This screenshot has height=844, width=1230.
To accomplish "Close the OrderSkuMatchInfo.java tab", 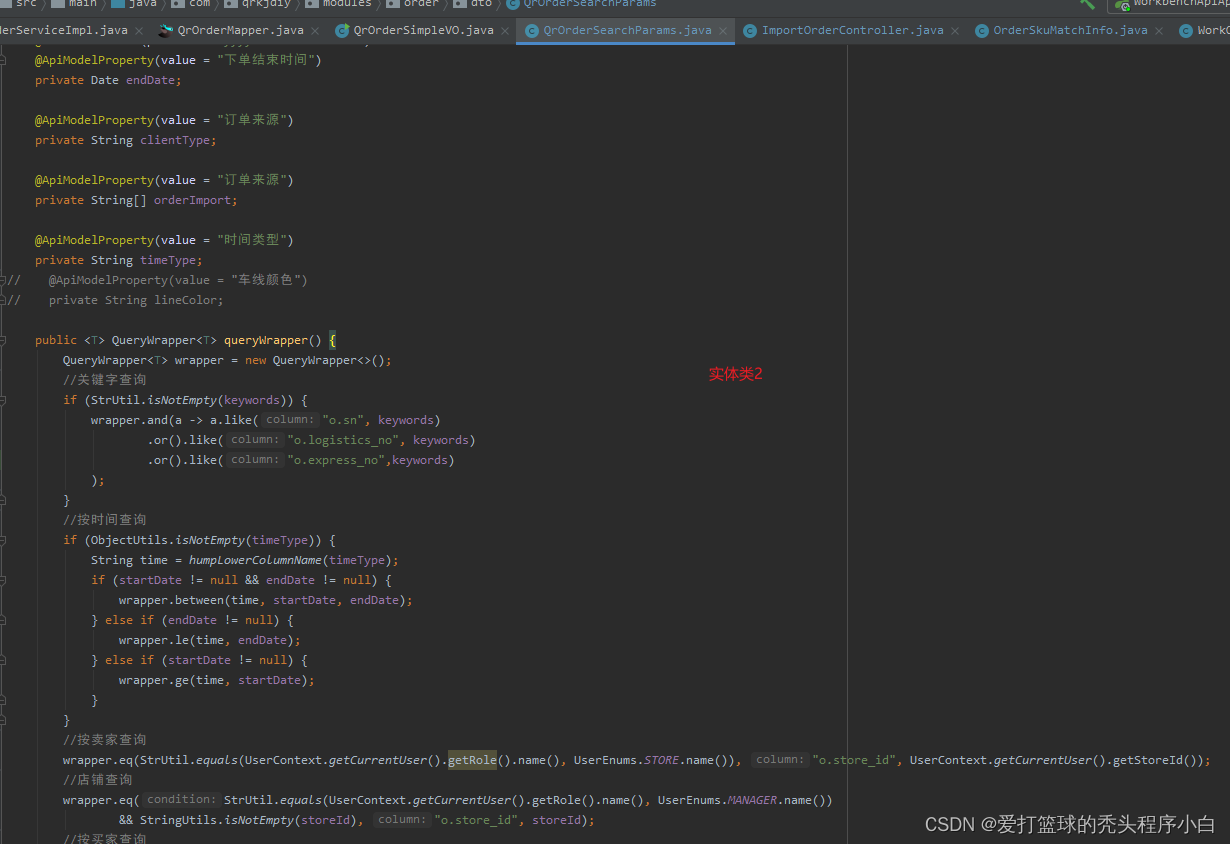I will (1159, 31).
